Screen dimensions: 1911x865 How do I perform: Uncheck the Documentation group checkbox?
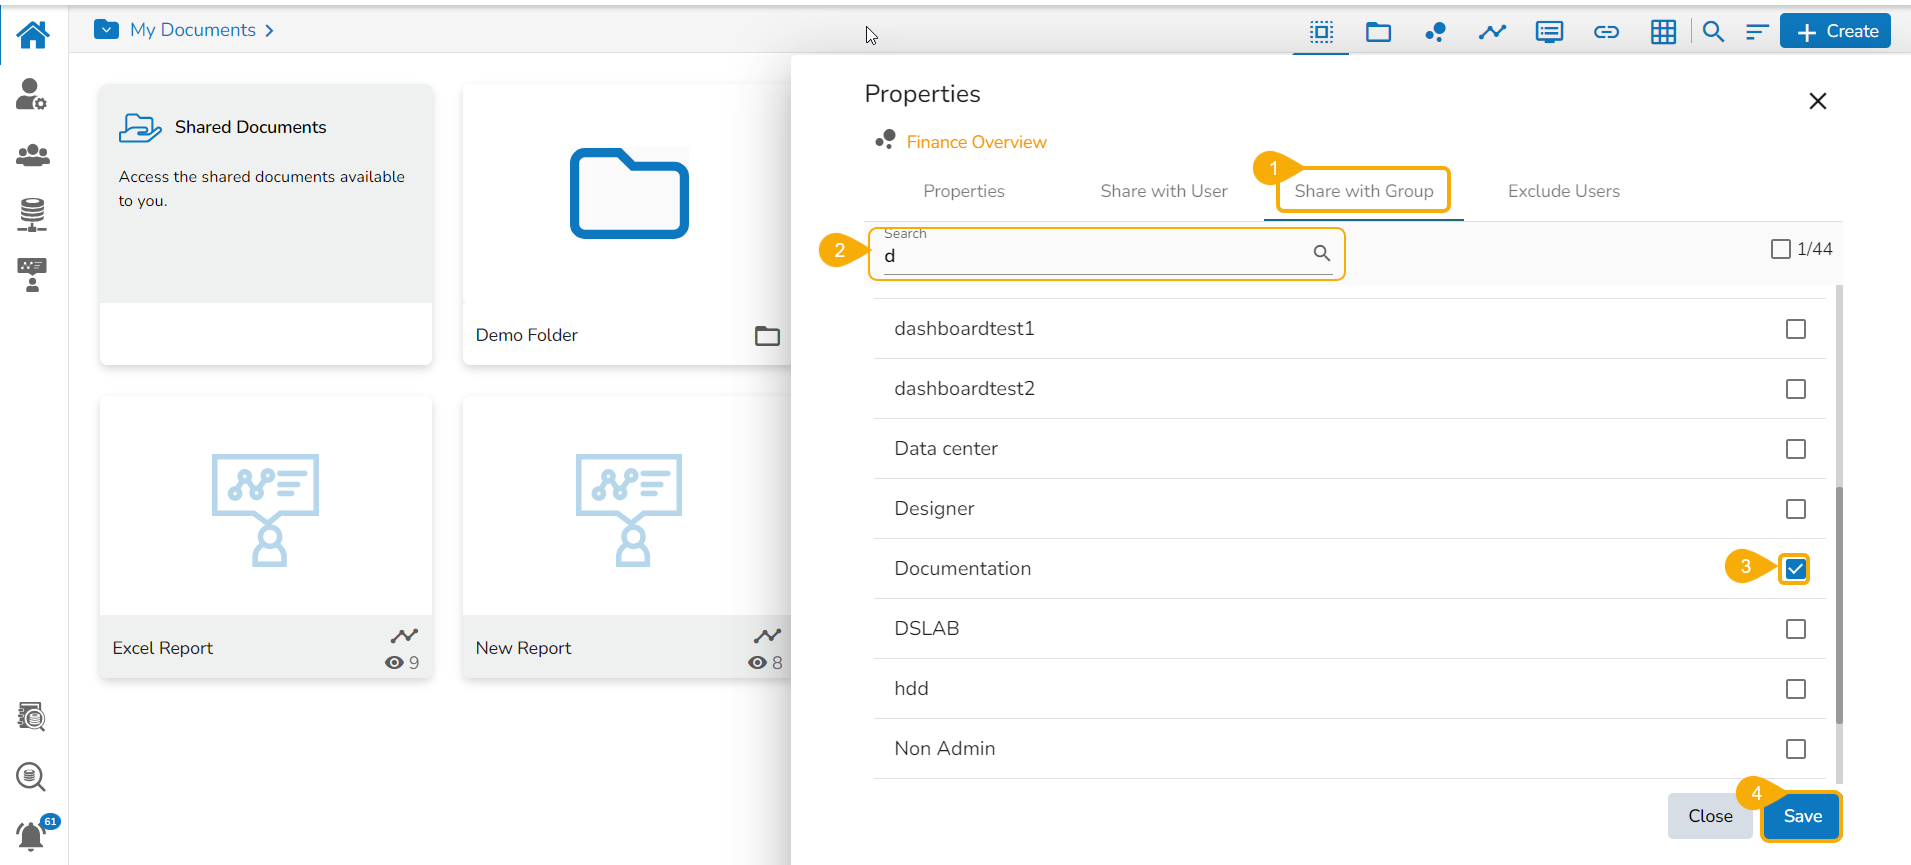click(x=1795, y=569)
